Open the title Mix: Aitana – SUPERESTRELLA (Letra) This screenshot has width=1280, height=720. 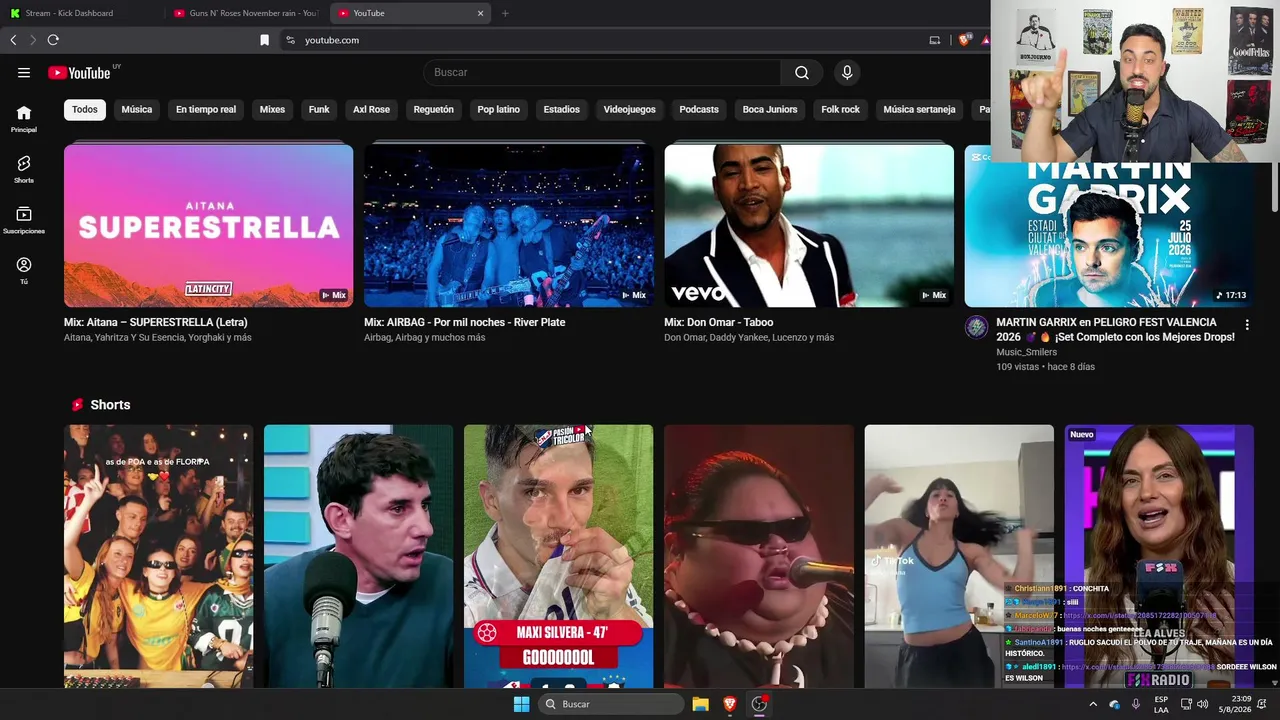(156, 322)
